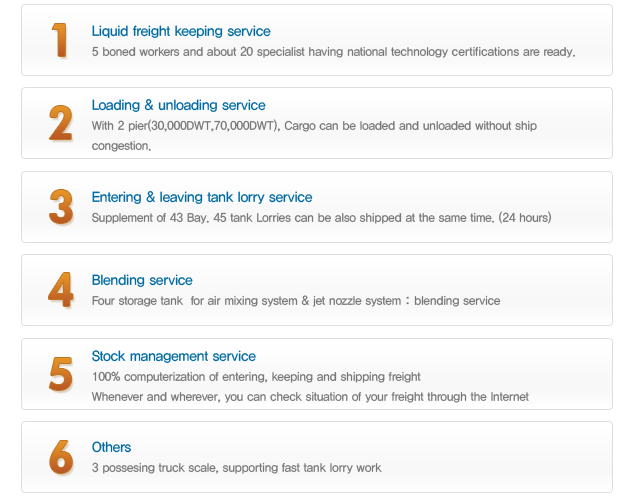This screenshot has height=496, width=617.
Task: Click the 2 pier cargo loading description
Action: pos(314,135)
